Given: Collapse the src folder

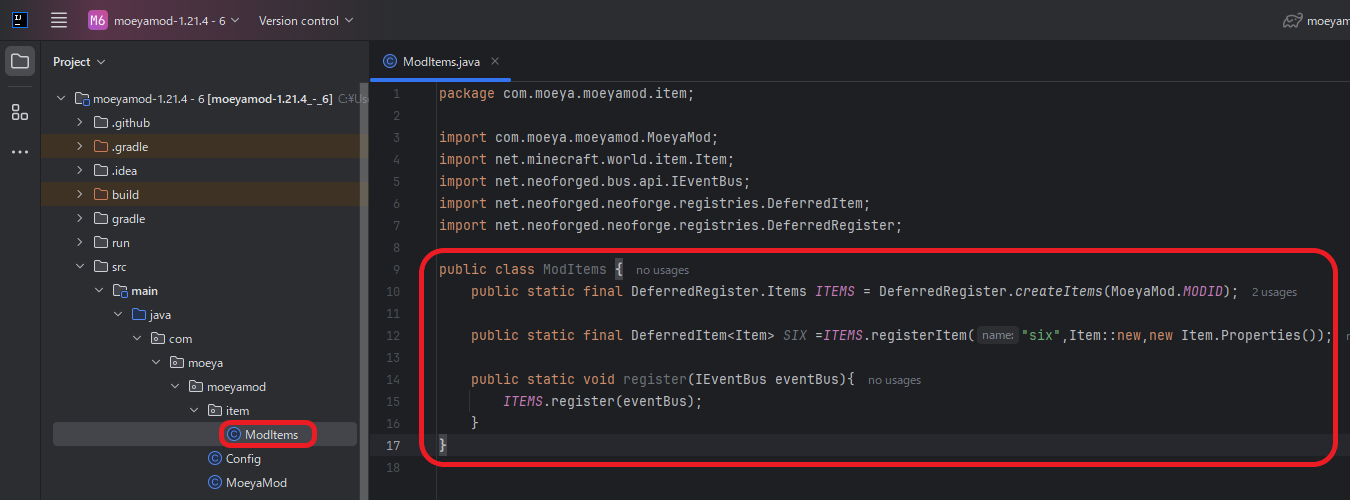Looking at the screenshot, I should [x=80, y=267].
